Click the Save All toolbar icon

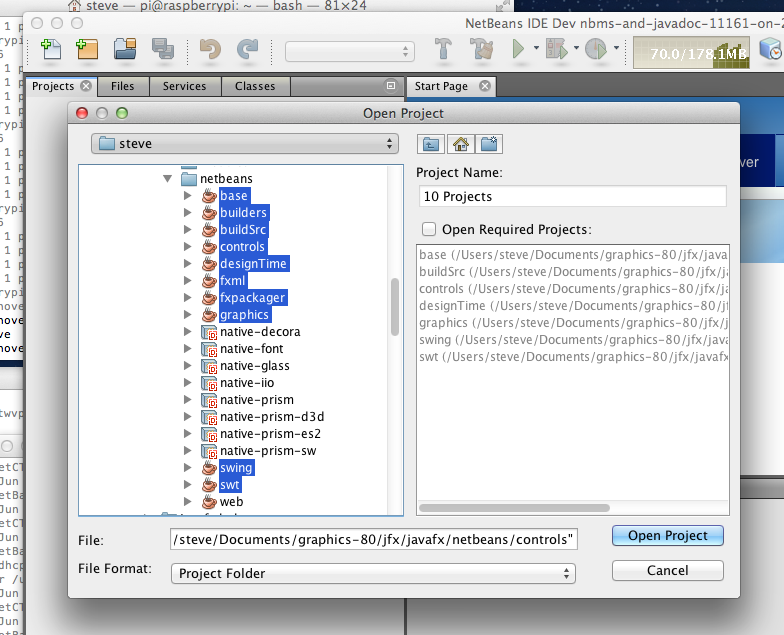[163, 48]
